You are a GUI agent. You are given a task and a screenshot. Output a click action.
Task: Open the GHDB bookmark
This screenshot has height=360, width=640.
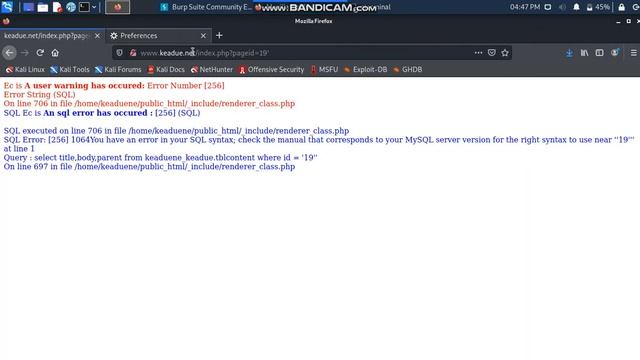pyautogui.click(x=407, y=69)
